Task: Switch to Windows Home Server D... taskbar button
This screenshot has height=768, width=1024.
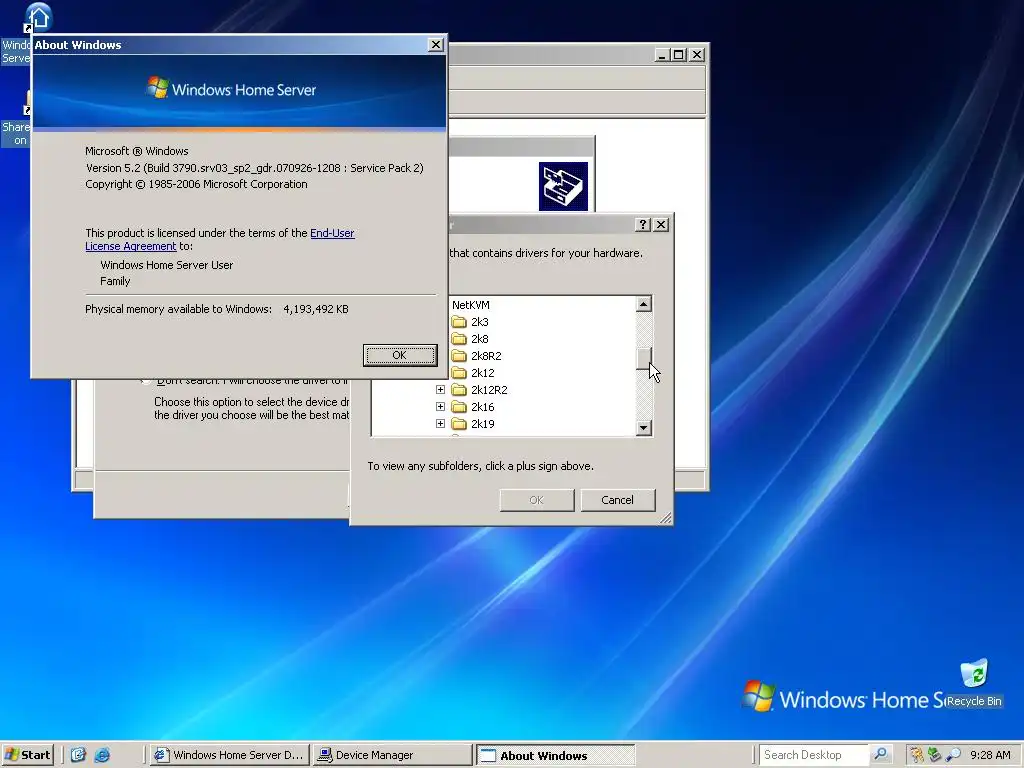Action: pyautogui.click(x=228, y=755)
